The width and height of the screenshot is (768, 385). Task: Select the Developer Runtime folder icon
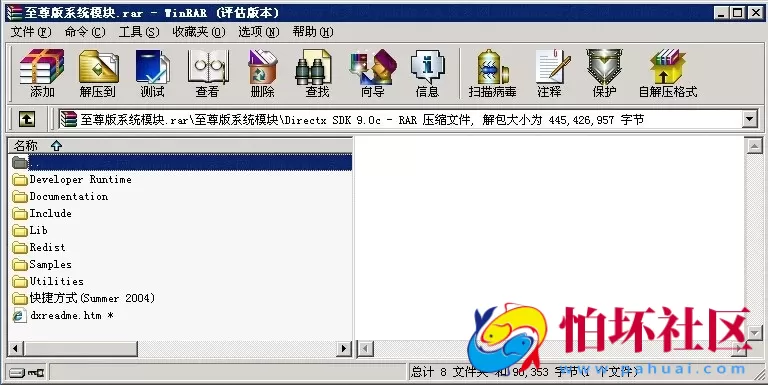pyautogui.click(x=20, y=180)
